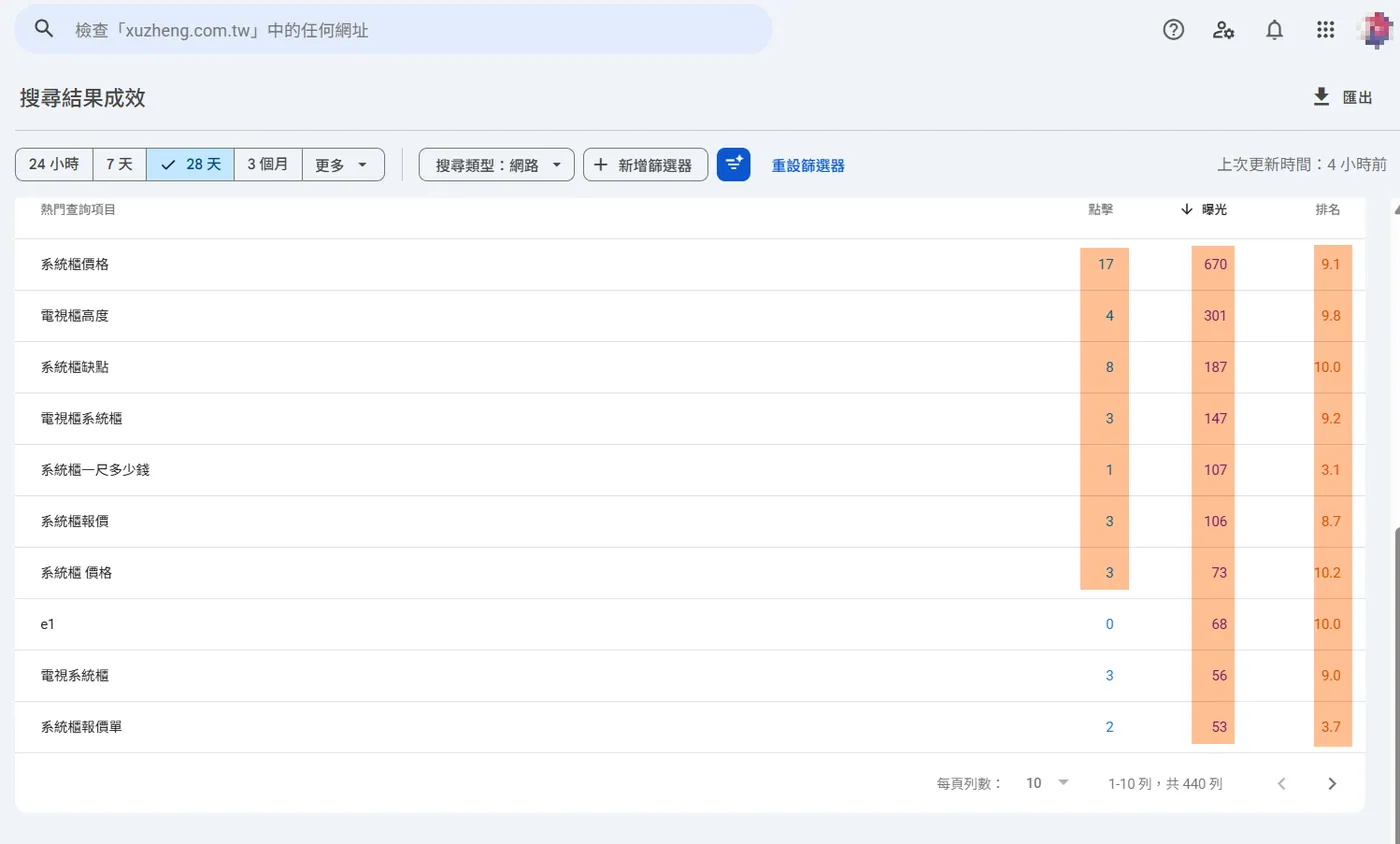Sort by the 點擊 column header
This screenshot has height=844, width=1400.
click(x=1100, y=210)
